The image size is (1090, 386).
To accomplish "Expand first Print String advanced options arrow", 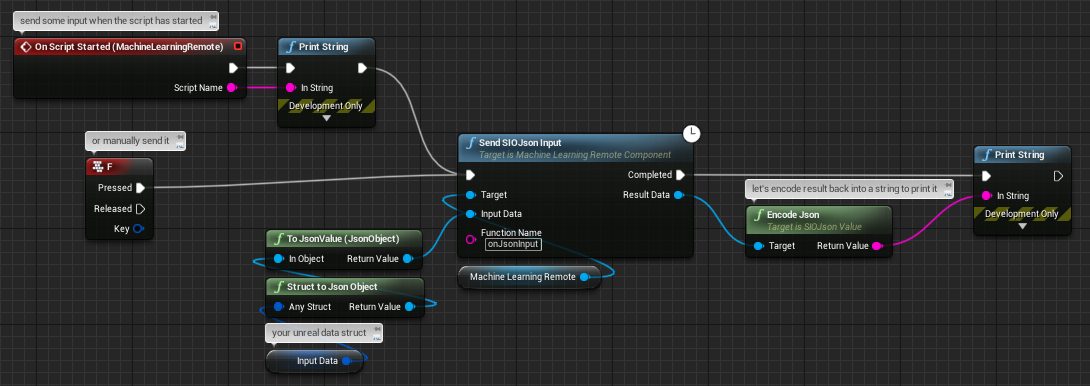I will click(x=326, y=118).
